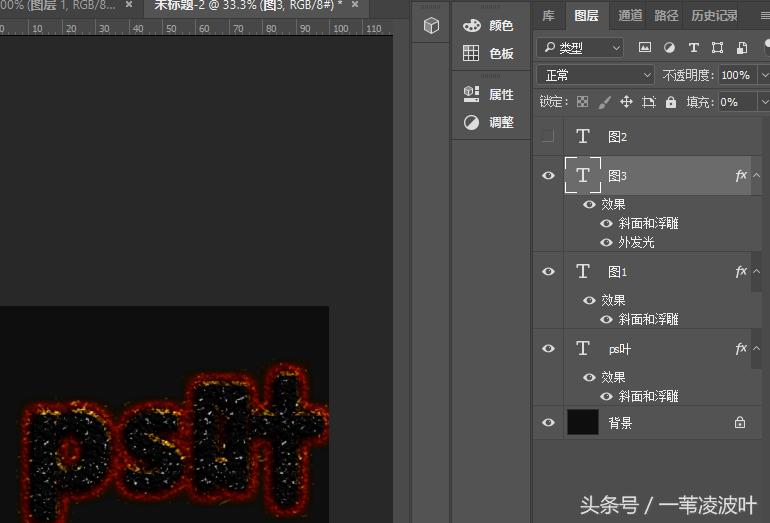Image resolution: width=770 pixels, height=523 pixels.
Task: Hide the 图1 layer
Action: click(x=548, y=271)
